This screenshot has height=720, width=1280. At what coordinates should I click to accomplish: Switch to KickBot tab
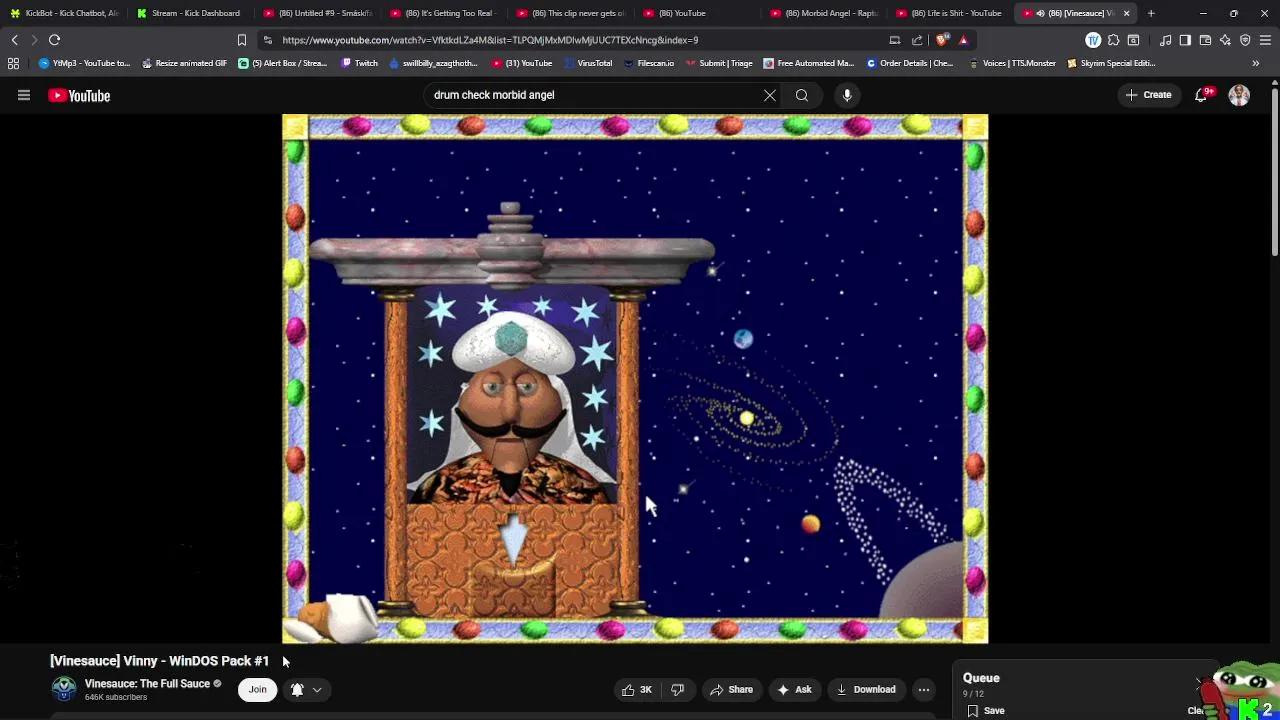tap(65, 13)
